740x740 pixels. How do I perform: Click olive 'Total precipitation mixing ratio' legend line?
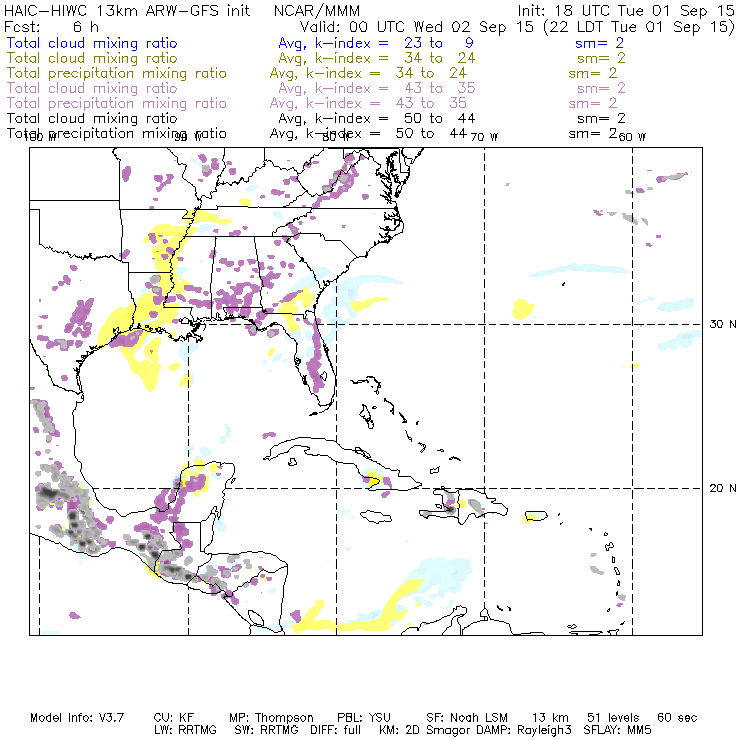(x=117, y=73)
